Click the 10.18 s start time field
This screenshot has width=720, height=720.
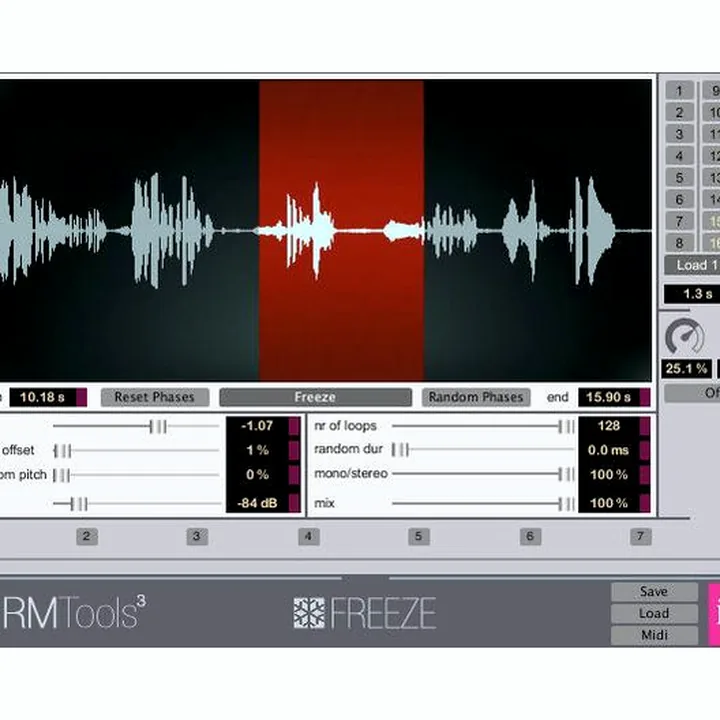pyautogui.click(x=43, y=397)
